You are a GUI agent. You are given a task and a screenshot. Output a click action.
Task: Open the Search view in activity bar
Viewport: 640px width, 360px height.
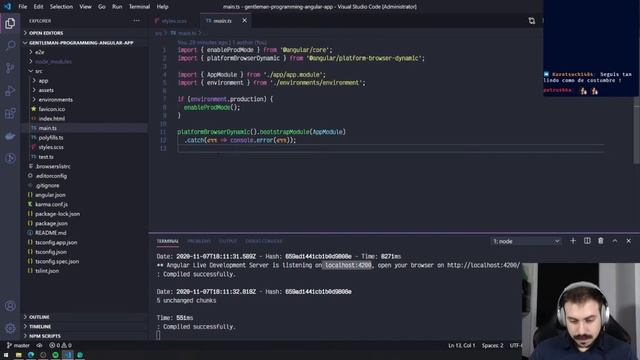tap(10, 45)
